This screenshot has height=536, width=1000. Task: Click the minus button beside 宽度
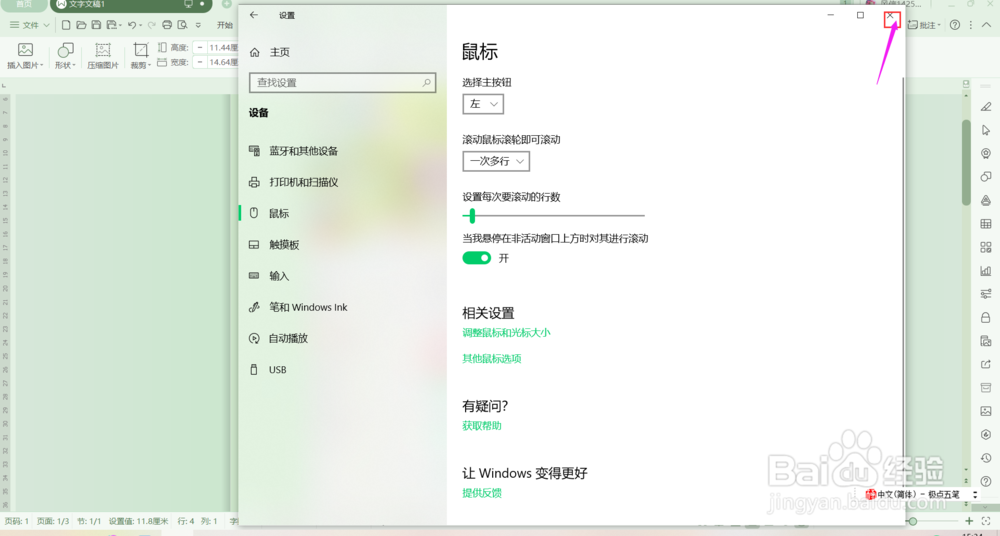click(200, 62)
